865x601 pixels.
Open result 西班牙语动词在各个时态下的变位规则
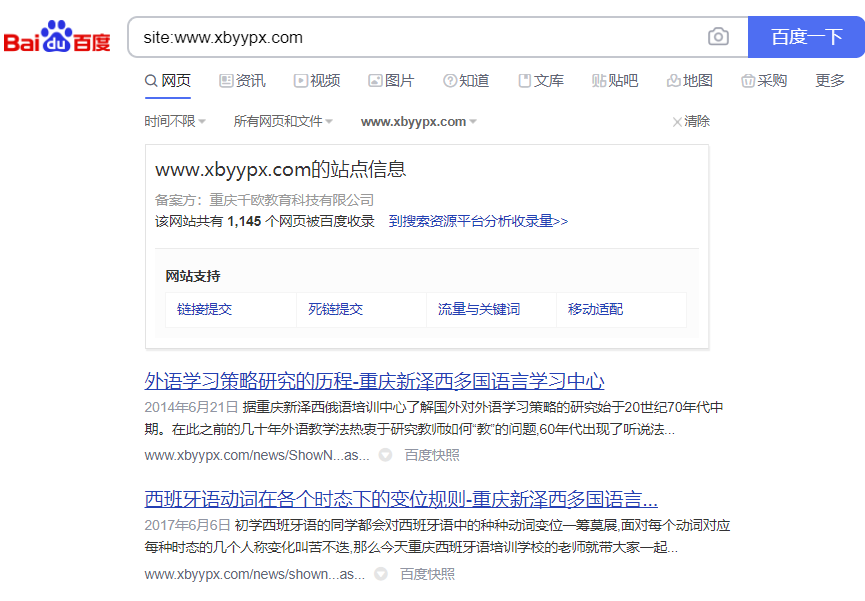point(401,499)
